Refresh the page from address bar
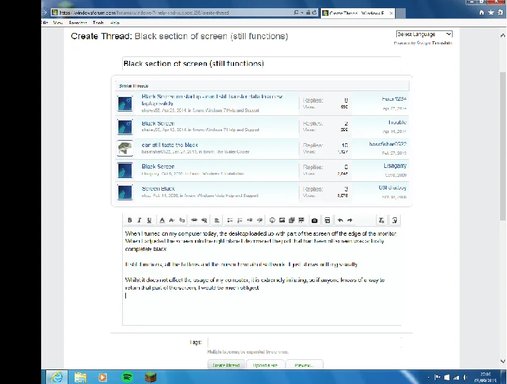This screenshot has height=384, width=507. (314, 13)
